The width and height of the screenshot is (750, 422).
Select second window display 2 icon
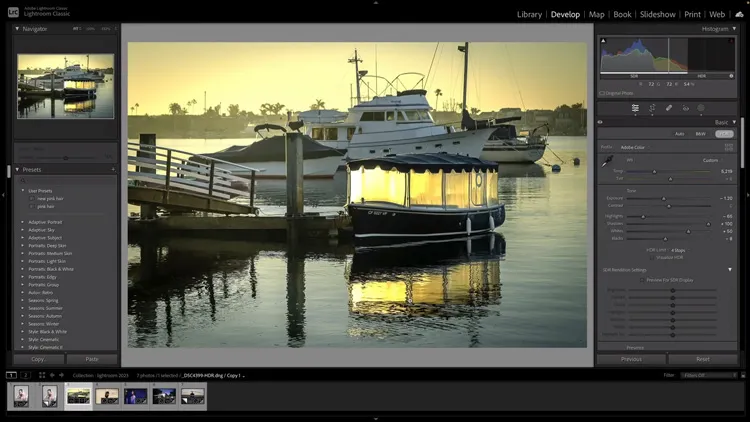25,375
